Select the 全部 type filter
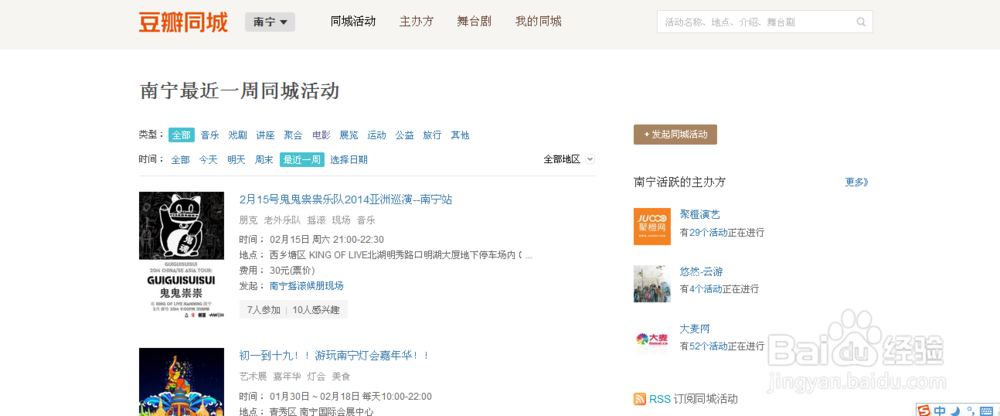The width and height of the screenshot is (1000, 416). point(181,135)
